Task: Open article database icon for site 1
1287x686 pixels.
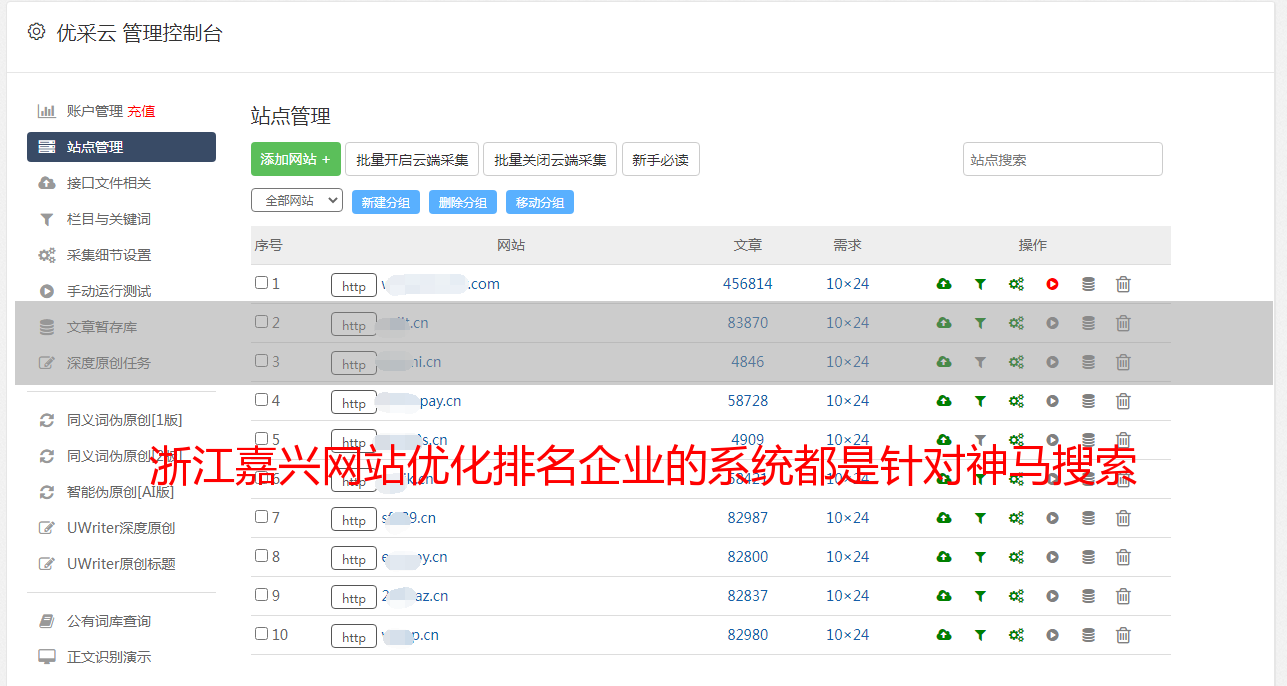Action: point(1088,284)
